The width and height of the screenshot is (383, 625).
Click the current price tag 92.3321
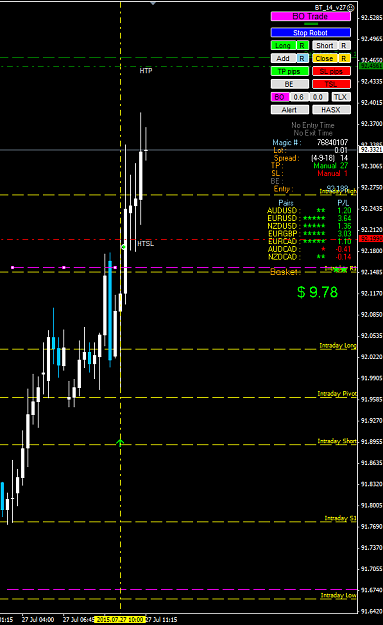click(371, 150)
